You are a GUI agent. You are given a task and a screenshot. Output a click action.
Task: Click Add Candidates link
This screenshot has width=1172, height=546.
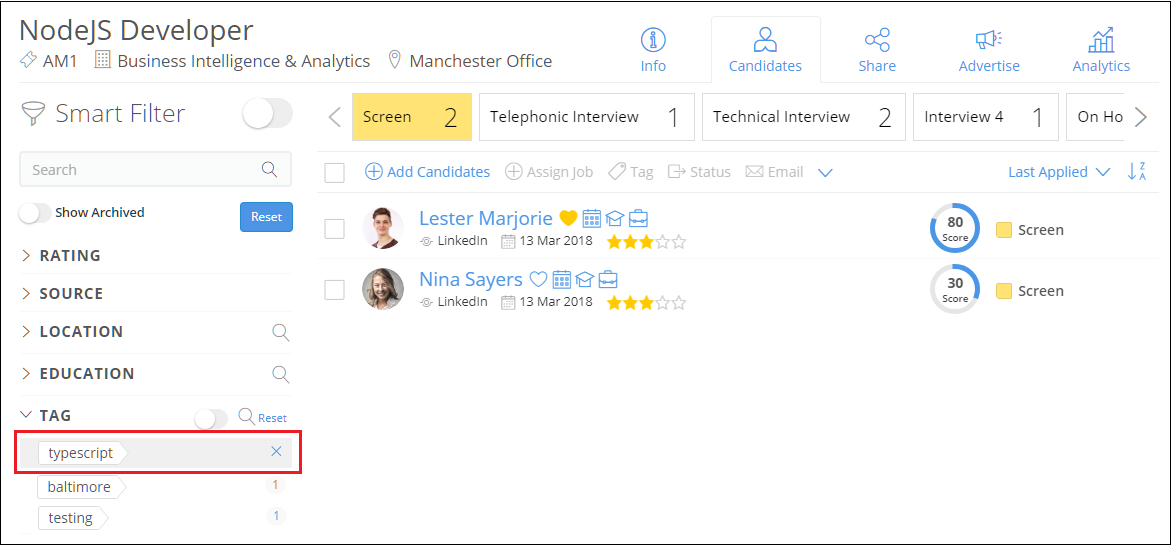tap(428, 172)
